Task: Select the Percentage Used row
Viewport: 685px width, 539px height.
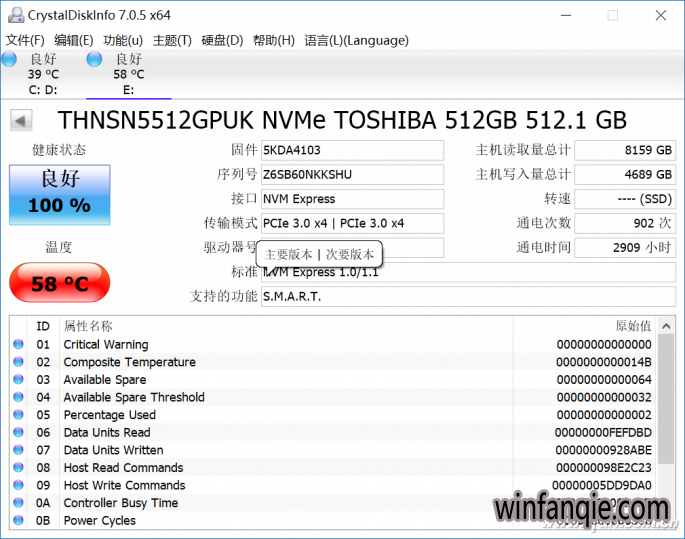Action: 333,415
